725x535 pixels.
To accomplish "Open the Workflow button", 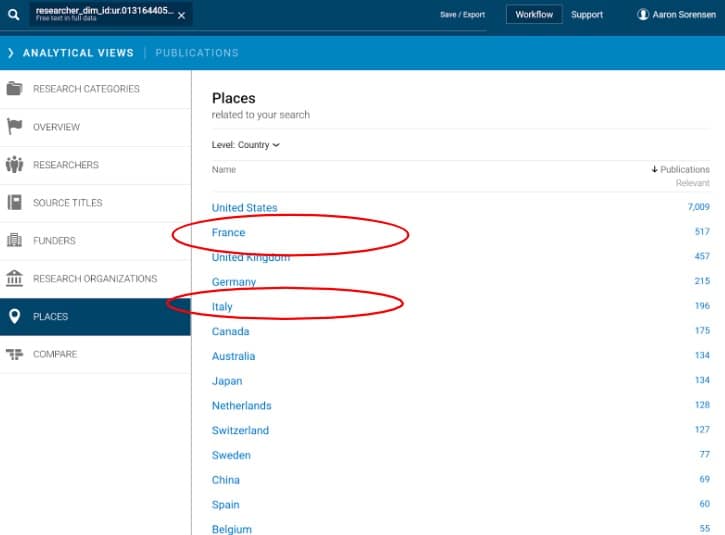I will coord(534,15).
